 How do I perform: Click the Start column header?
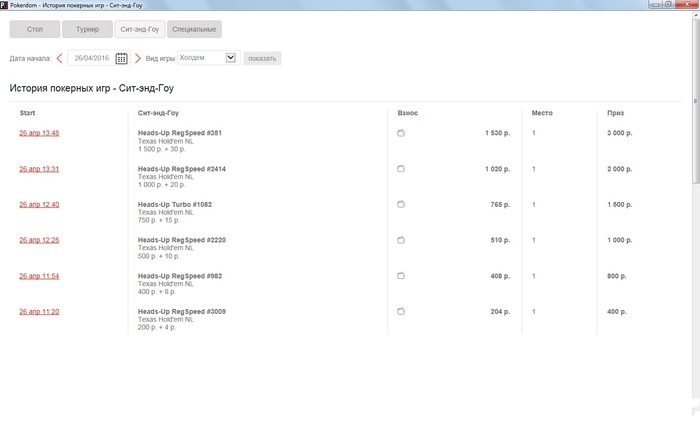(x=27, y=113)
